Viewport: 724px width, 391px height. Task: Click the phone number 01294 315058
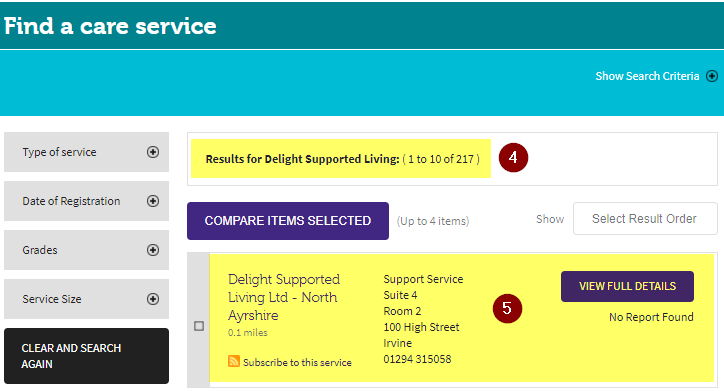417,359
